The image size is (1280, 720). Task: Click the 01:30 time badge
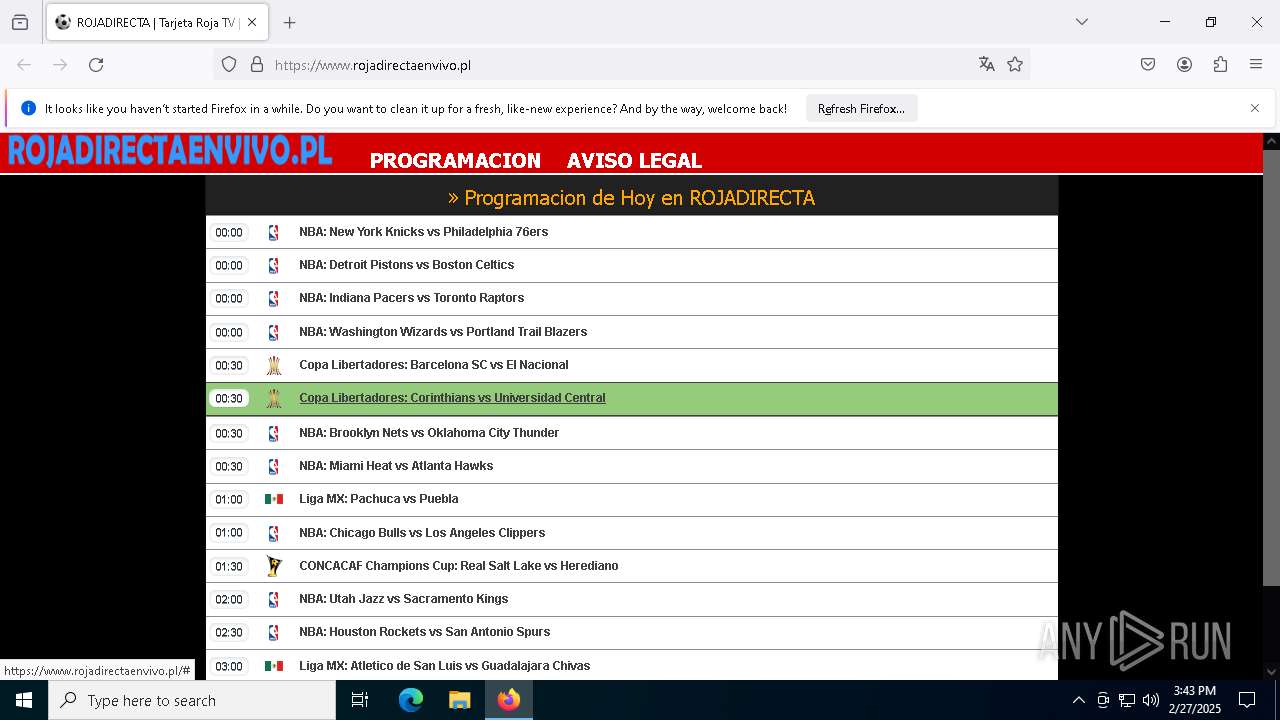(229, 566)
